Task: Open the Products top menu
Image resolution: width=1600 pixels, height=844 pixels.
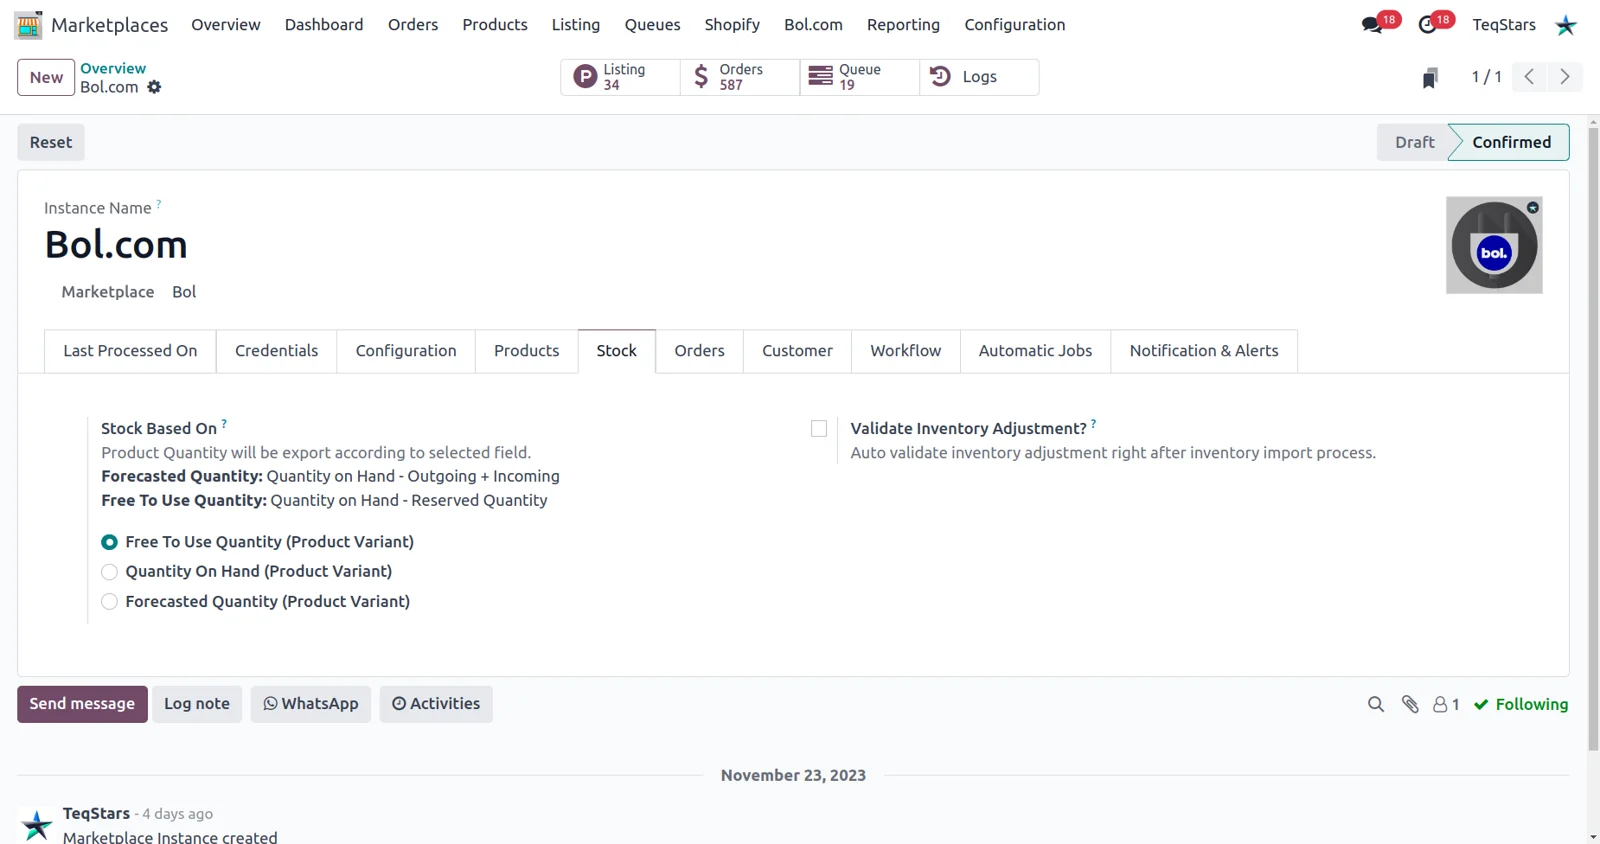Action: pyautogui.click(x=495, y=25)
